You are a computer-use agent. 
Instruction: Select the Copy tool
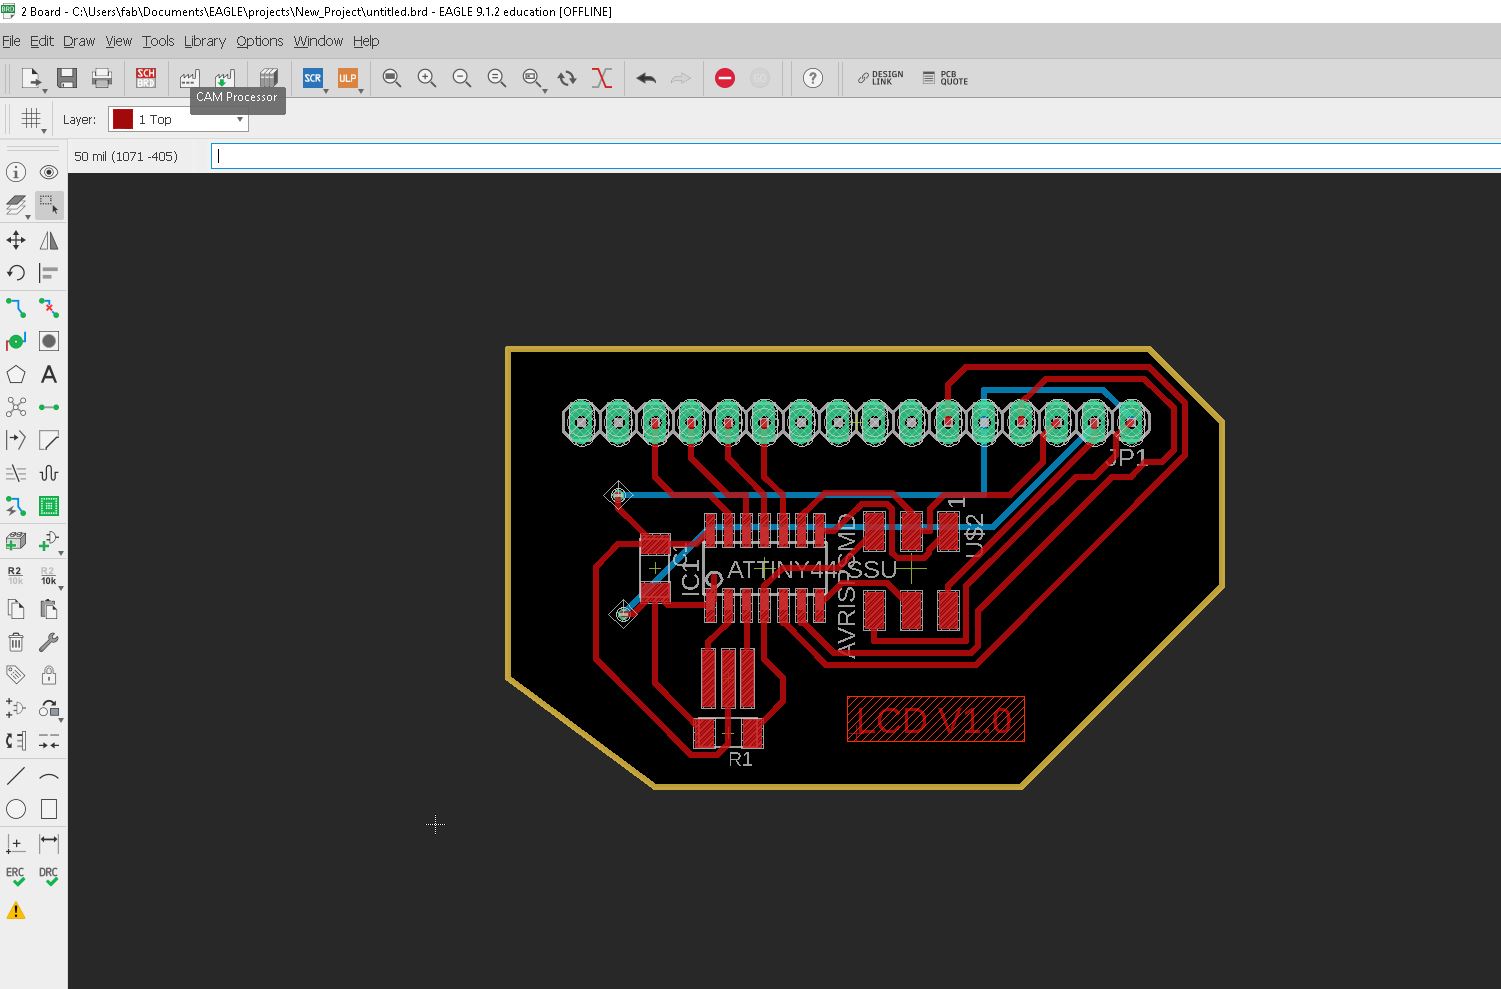(16, 609)
